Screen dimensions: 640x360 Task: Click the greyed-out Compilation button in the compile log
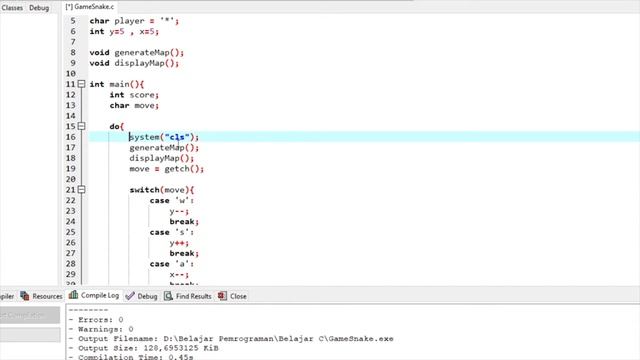tap(30, 315)
